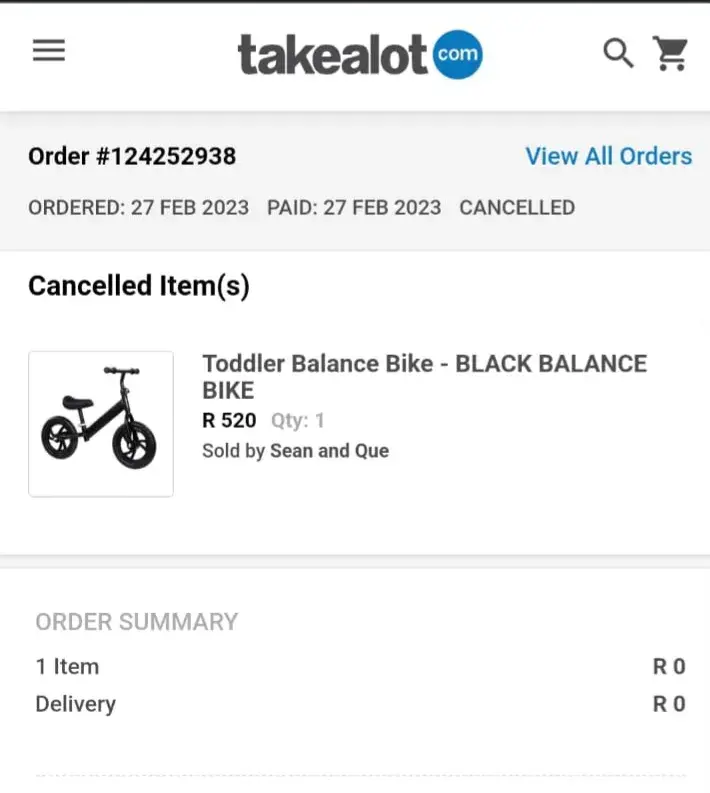Click the CANCELLED order status label
This screenshot has height=793, width=710.
517,208
